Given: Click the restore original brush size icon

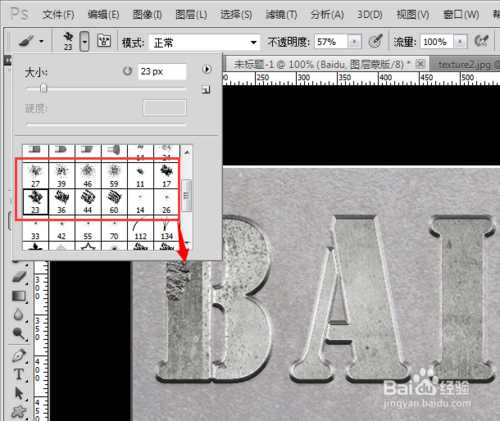Looking at the screenshot, I should click(x=127, y=71).
